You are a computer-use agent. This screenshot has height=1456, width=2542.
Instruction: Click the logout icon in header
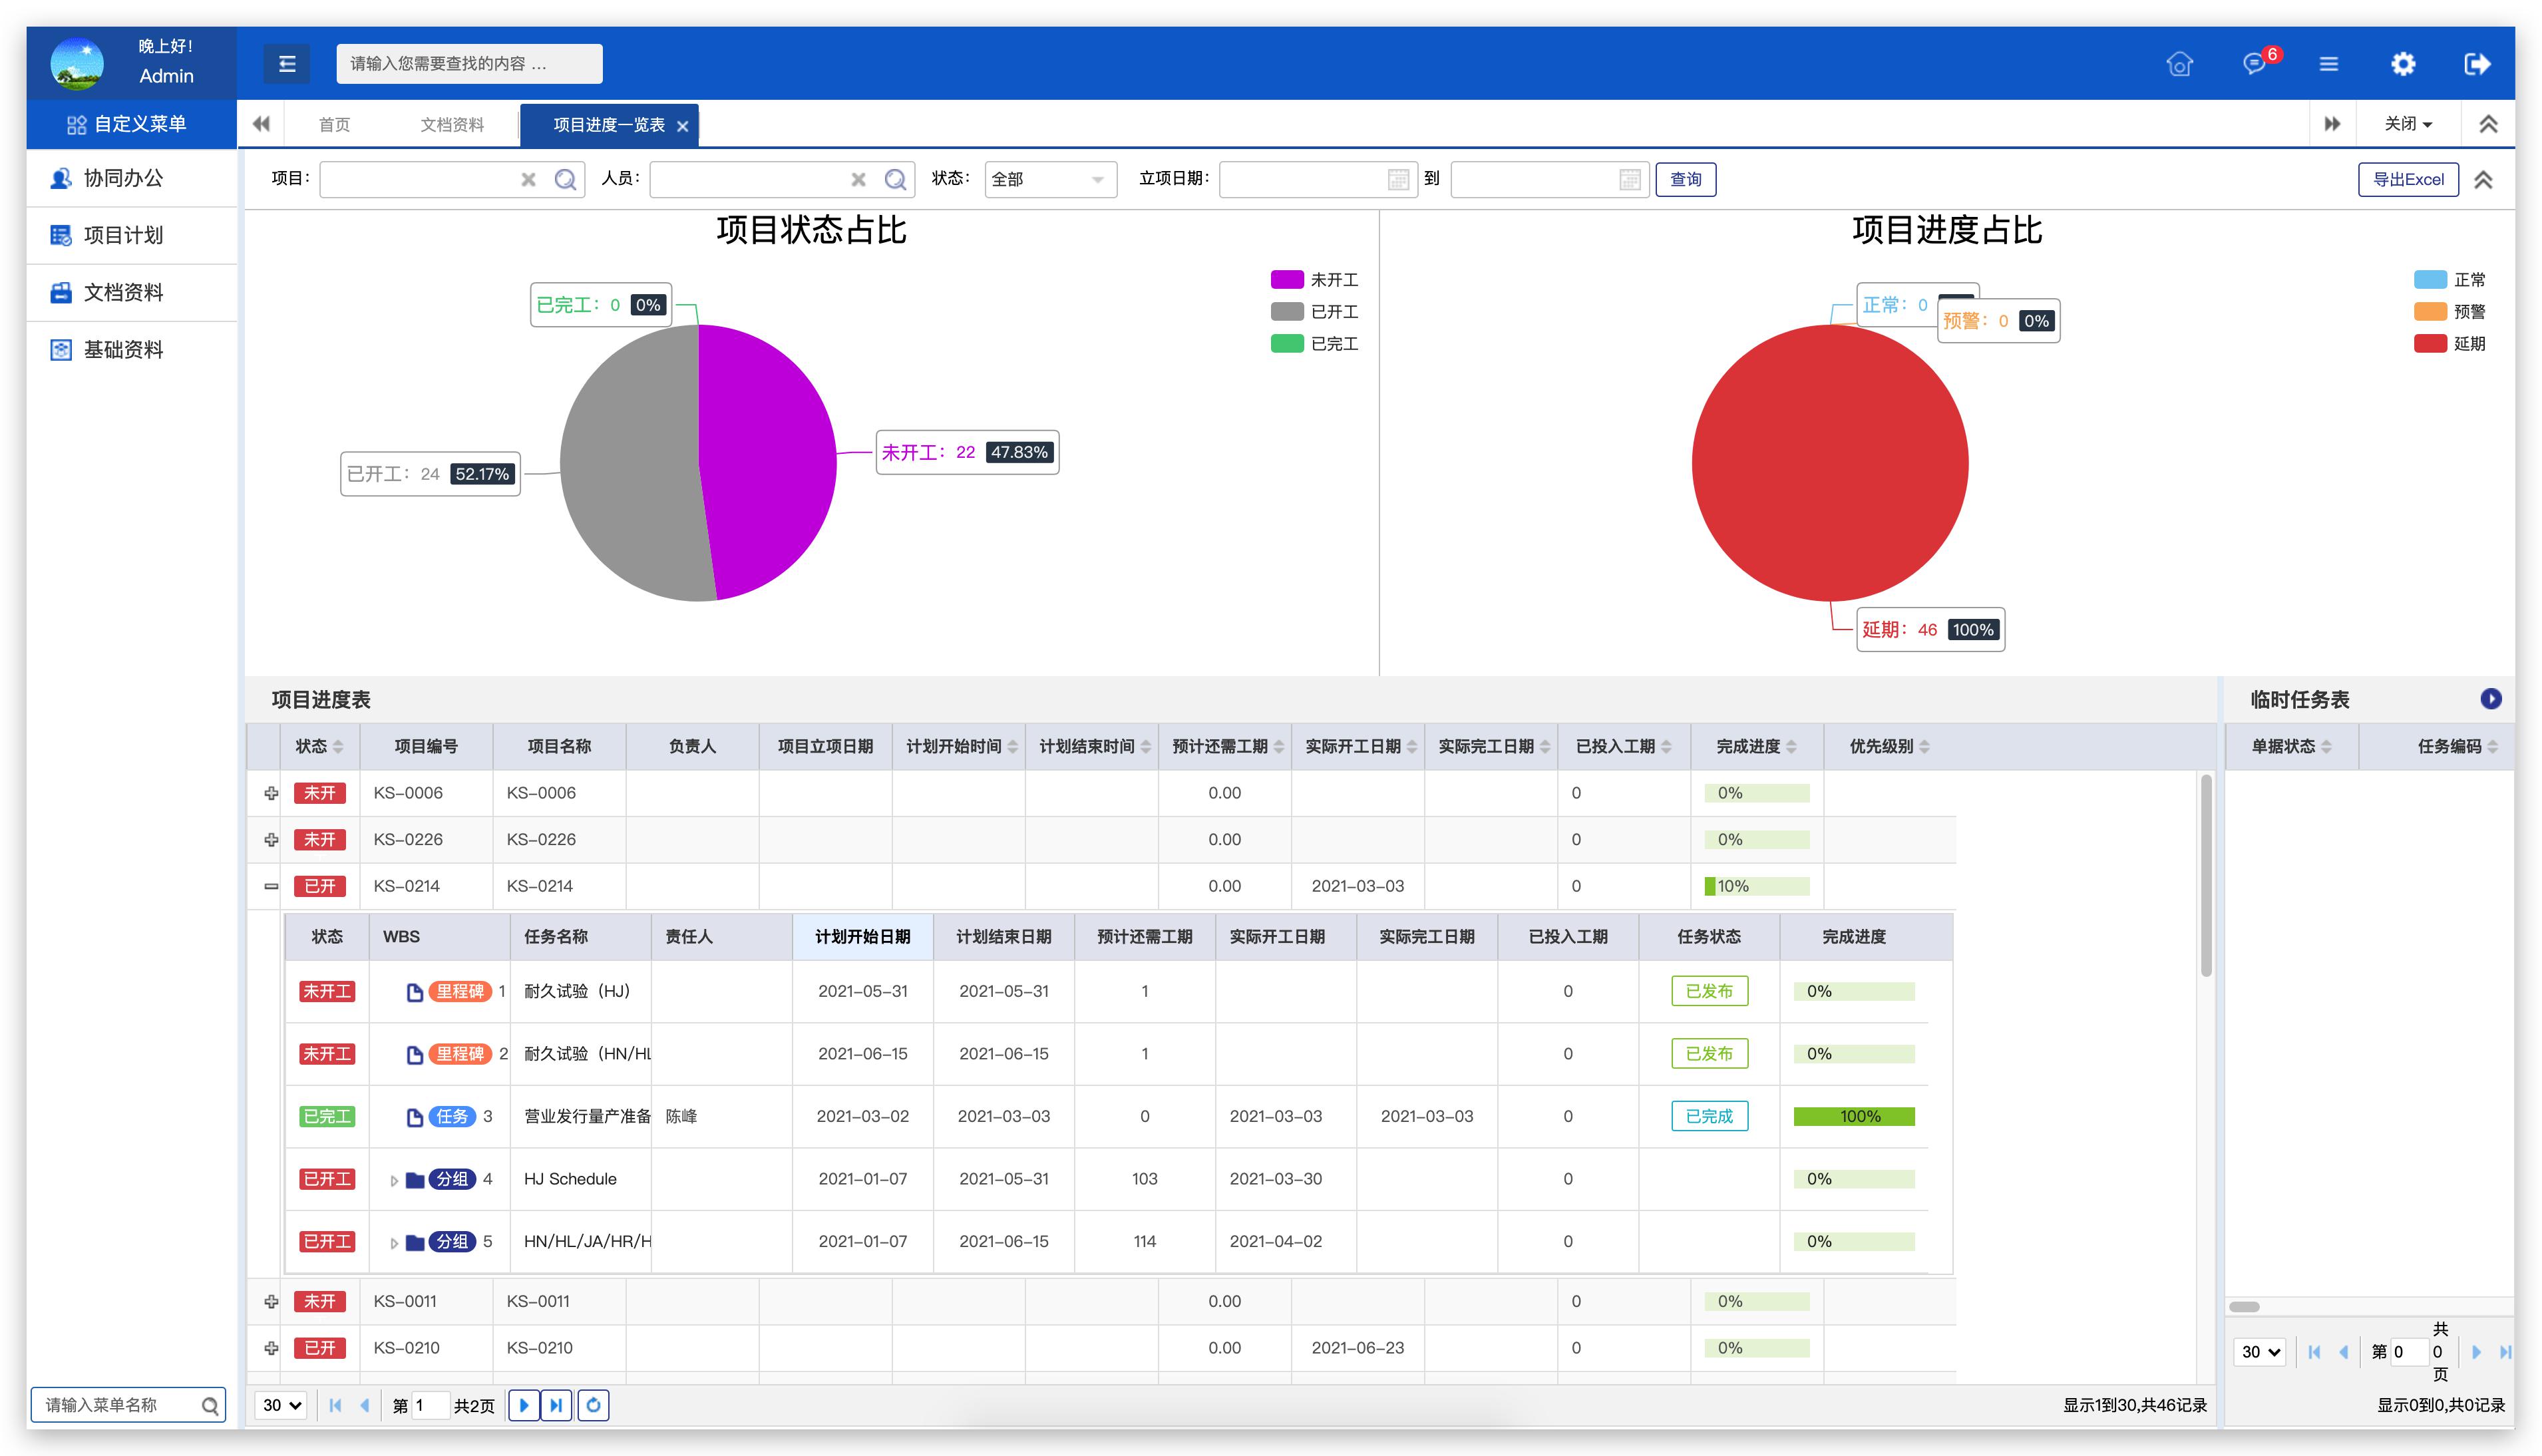pos(2477,64)
